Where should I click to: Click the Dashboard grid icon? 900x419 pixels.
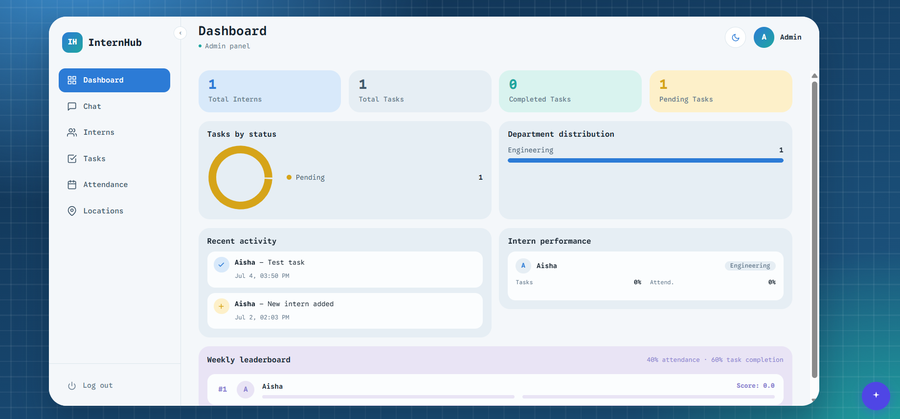pyautogui.click(x=72, y=80)
